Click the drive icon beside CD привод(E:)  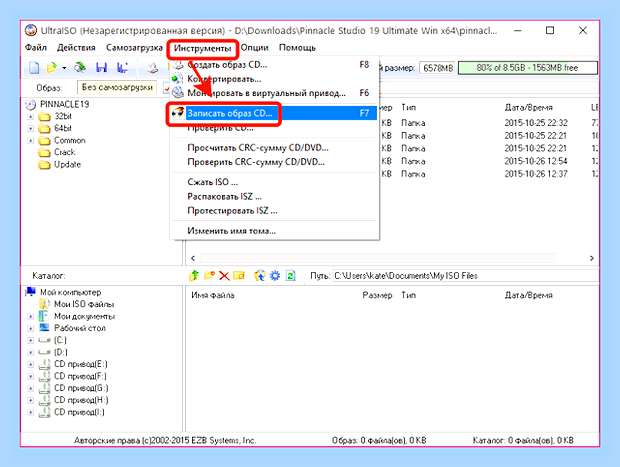(x=44, y=364)
